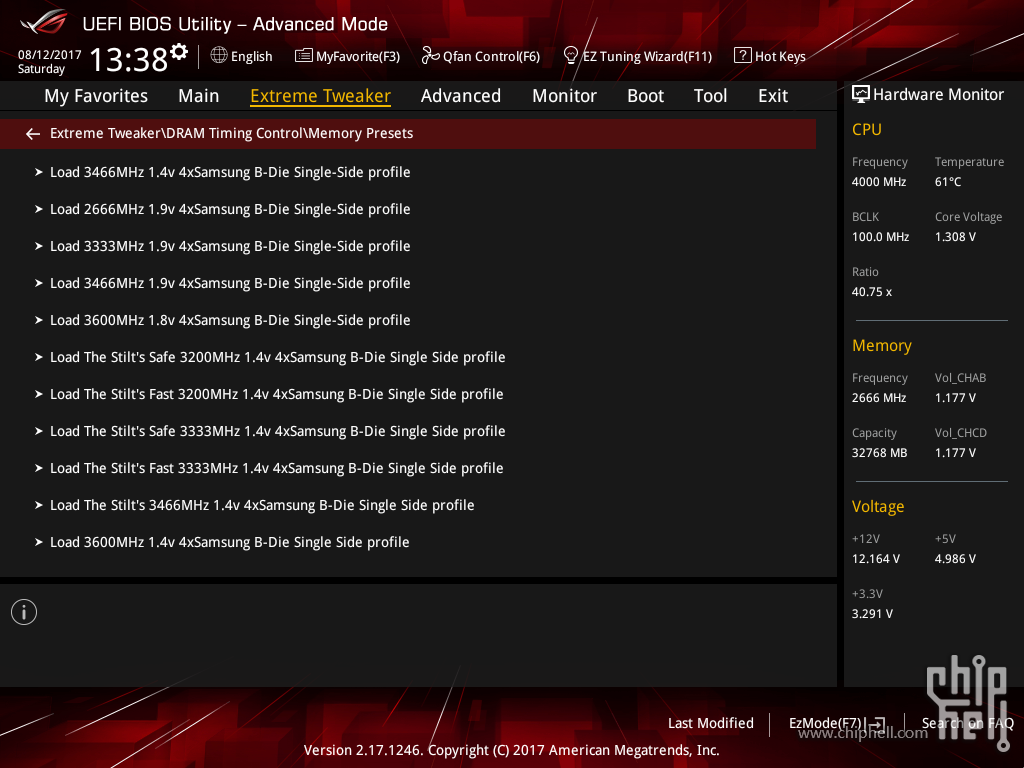Open the Advanced tab
This screenshot has width=1024, height=768.
point(461,96)
